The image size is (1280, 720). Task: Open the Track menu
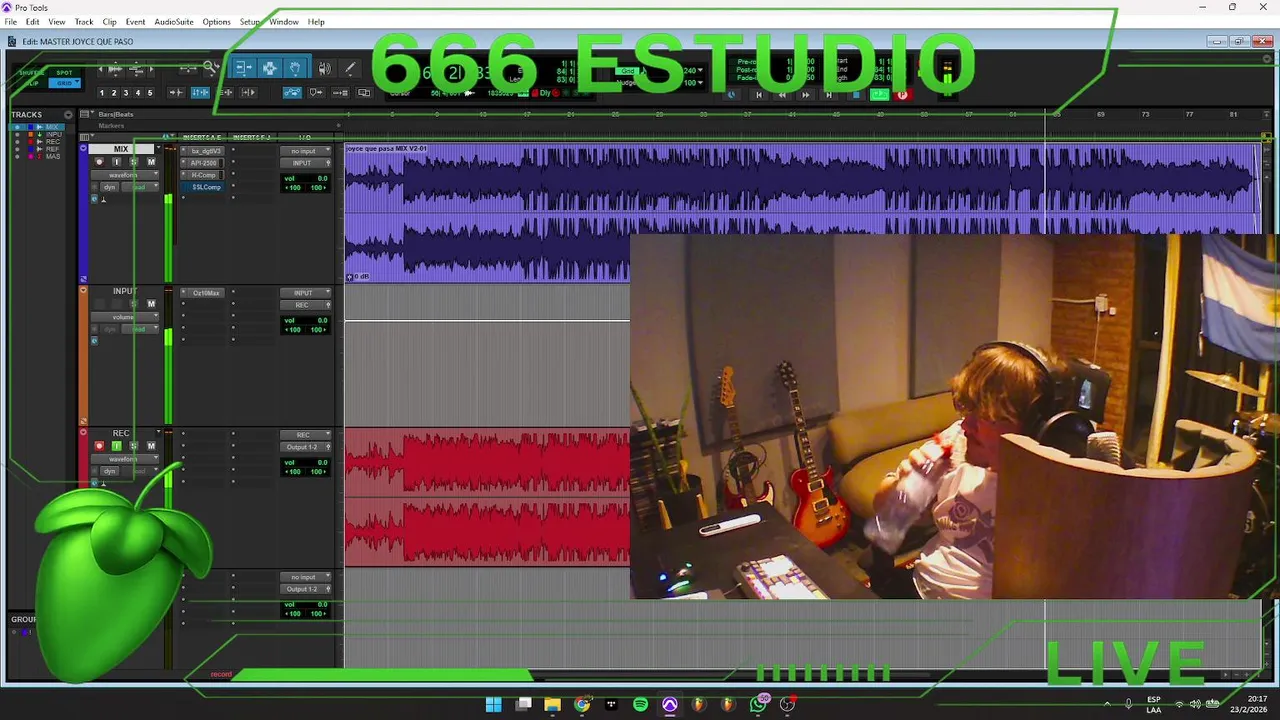[84, 22]
